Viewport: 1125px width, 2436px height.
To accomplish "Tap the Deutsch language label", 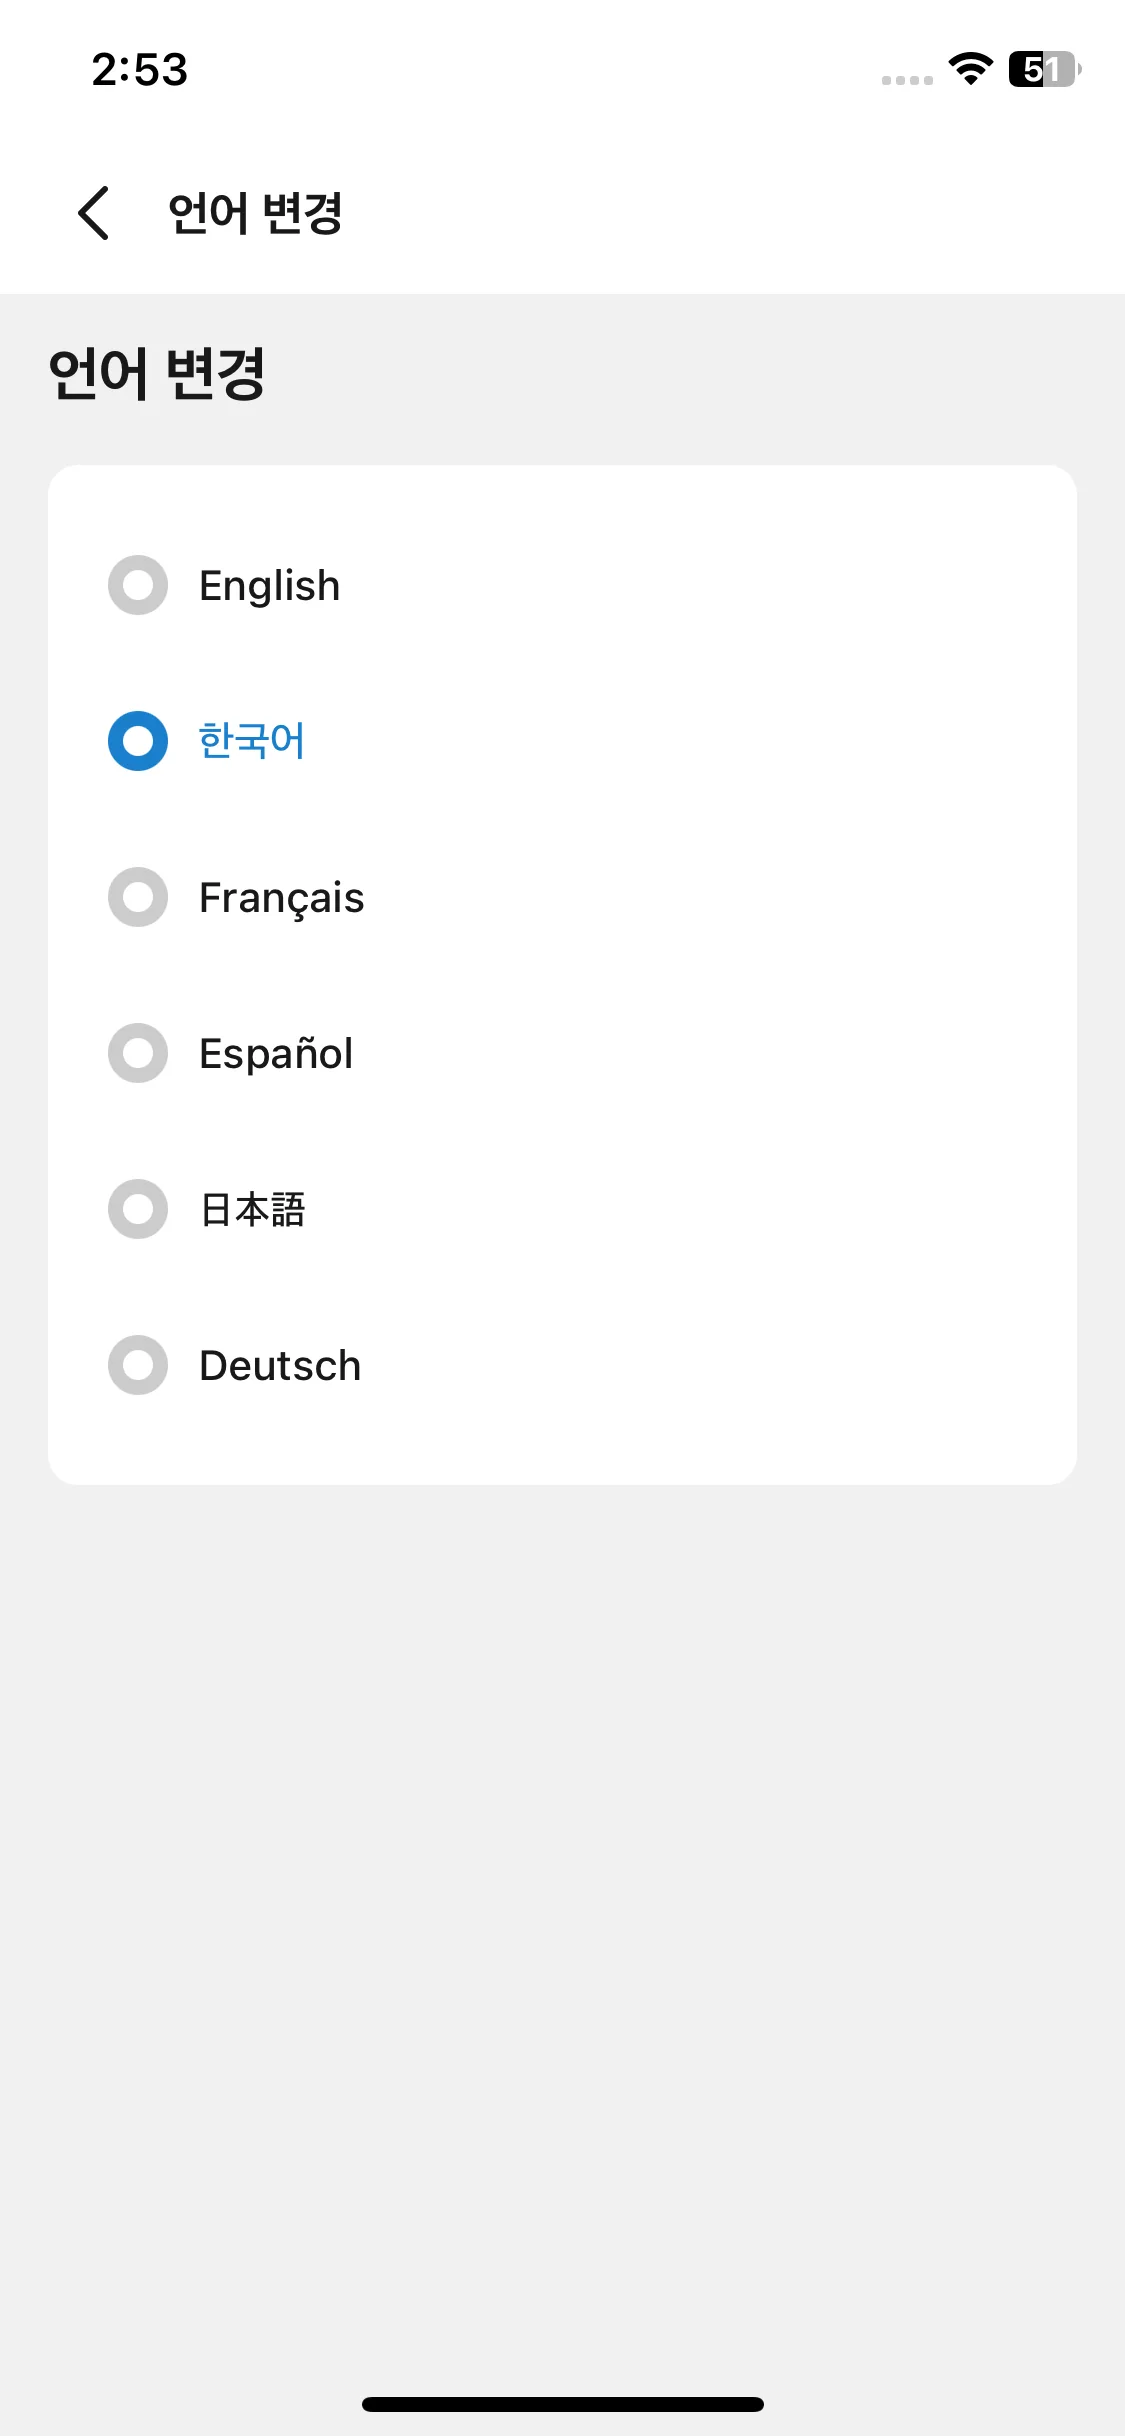I will [x=280, y=1365].
